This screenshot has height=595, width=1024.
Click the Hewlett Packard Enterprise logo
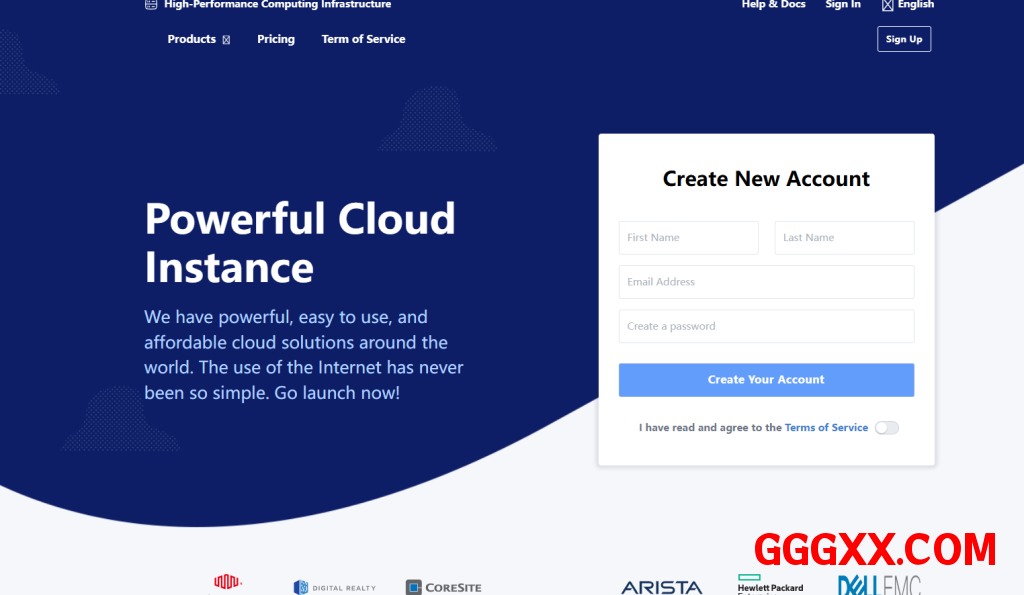click(770, 584)
